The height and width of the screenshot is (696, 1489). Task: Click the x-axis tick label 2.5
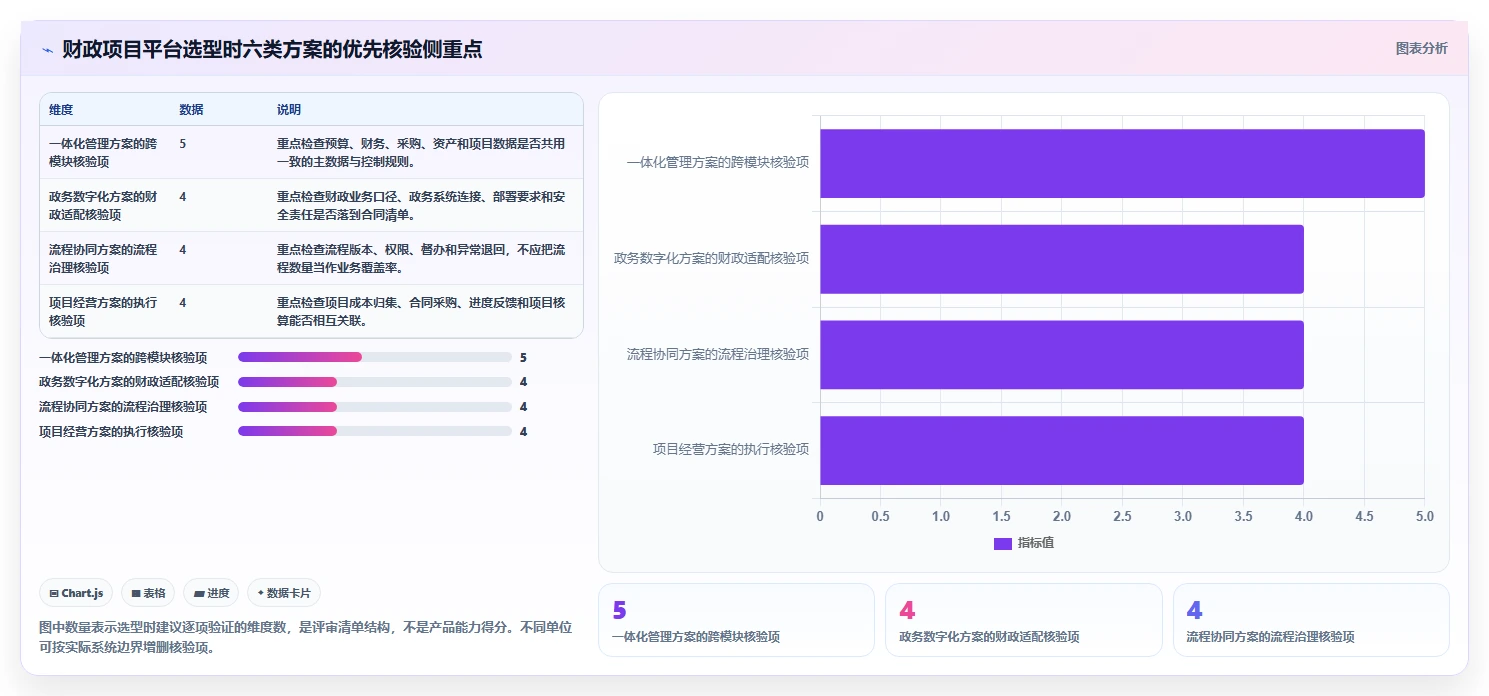pyautogui.click(x=1122, y=517)
